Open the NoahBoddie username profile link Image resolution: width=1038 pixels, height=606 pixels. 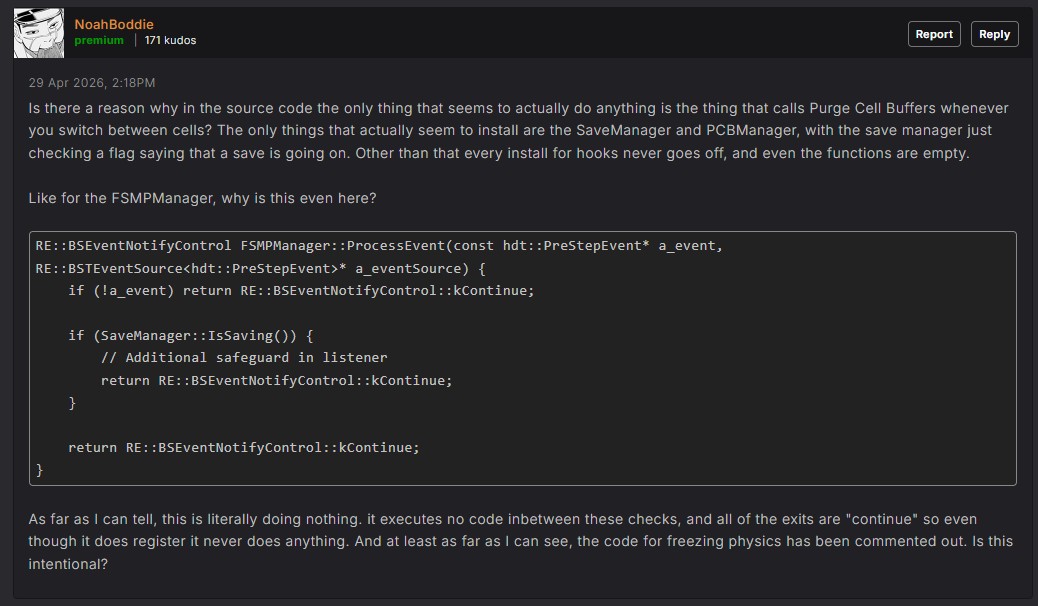pos(114,25)
